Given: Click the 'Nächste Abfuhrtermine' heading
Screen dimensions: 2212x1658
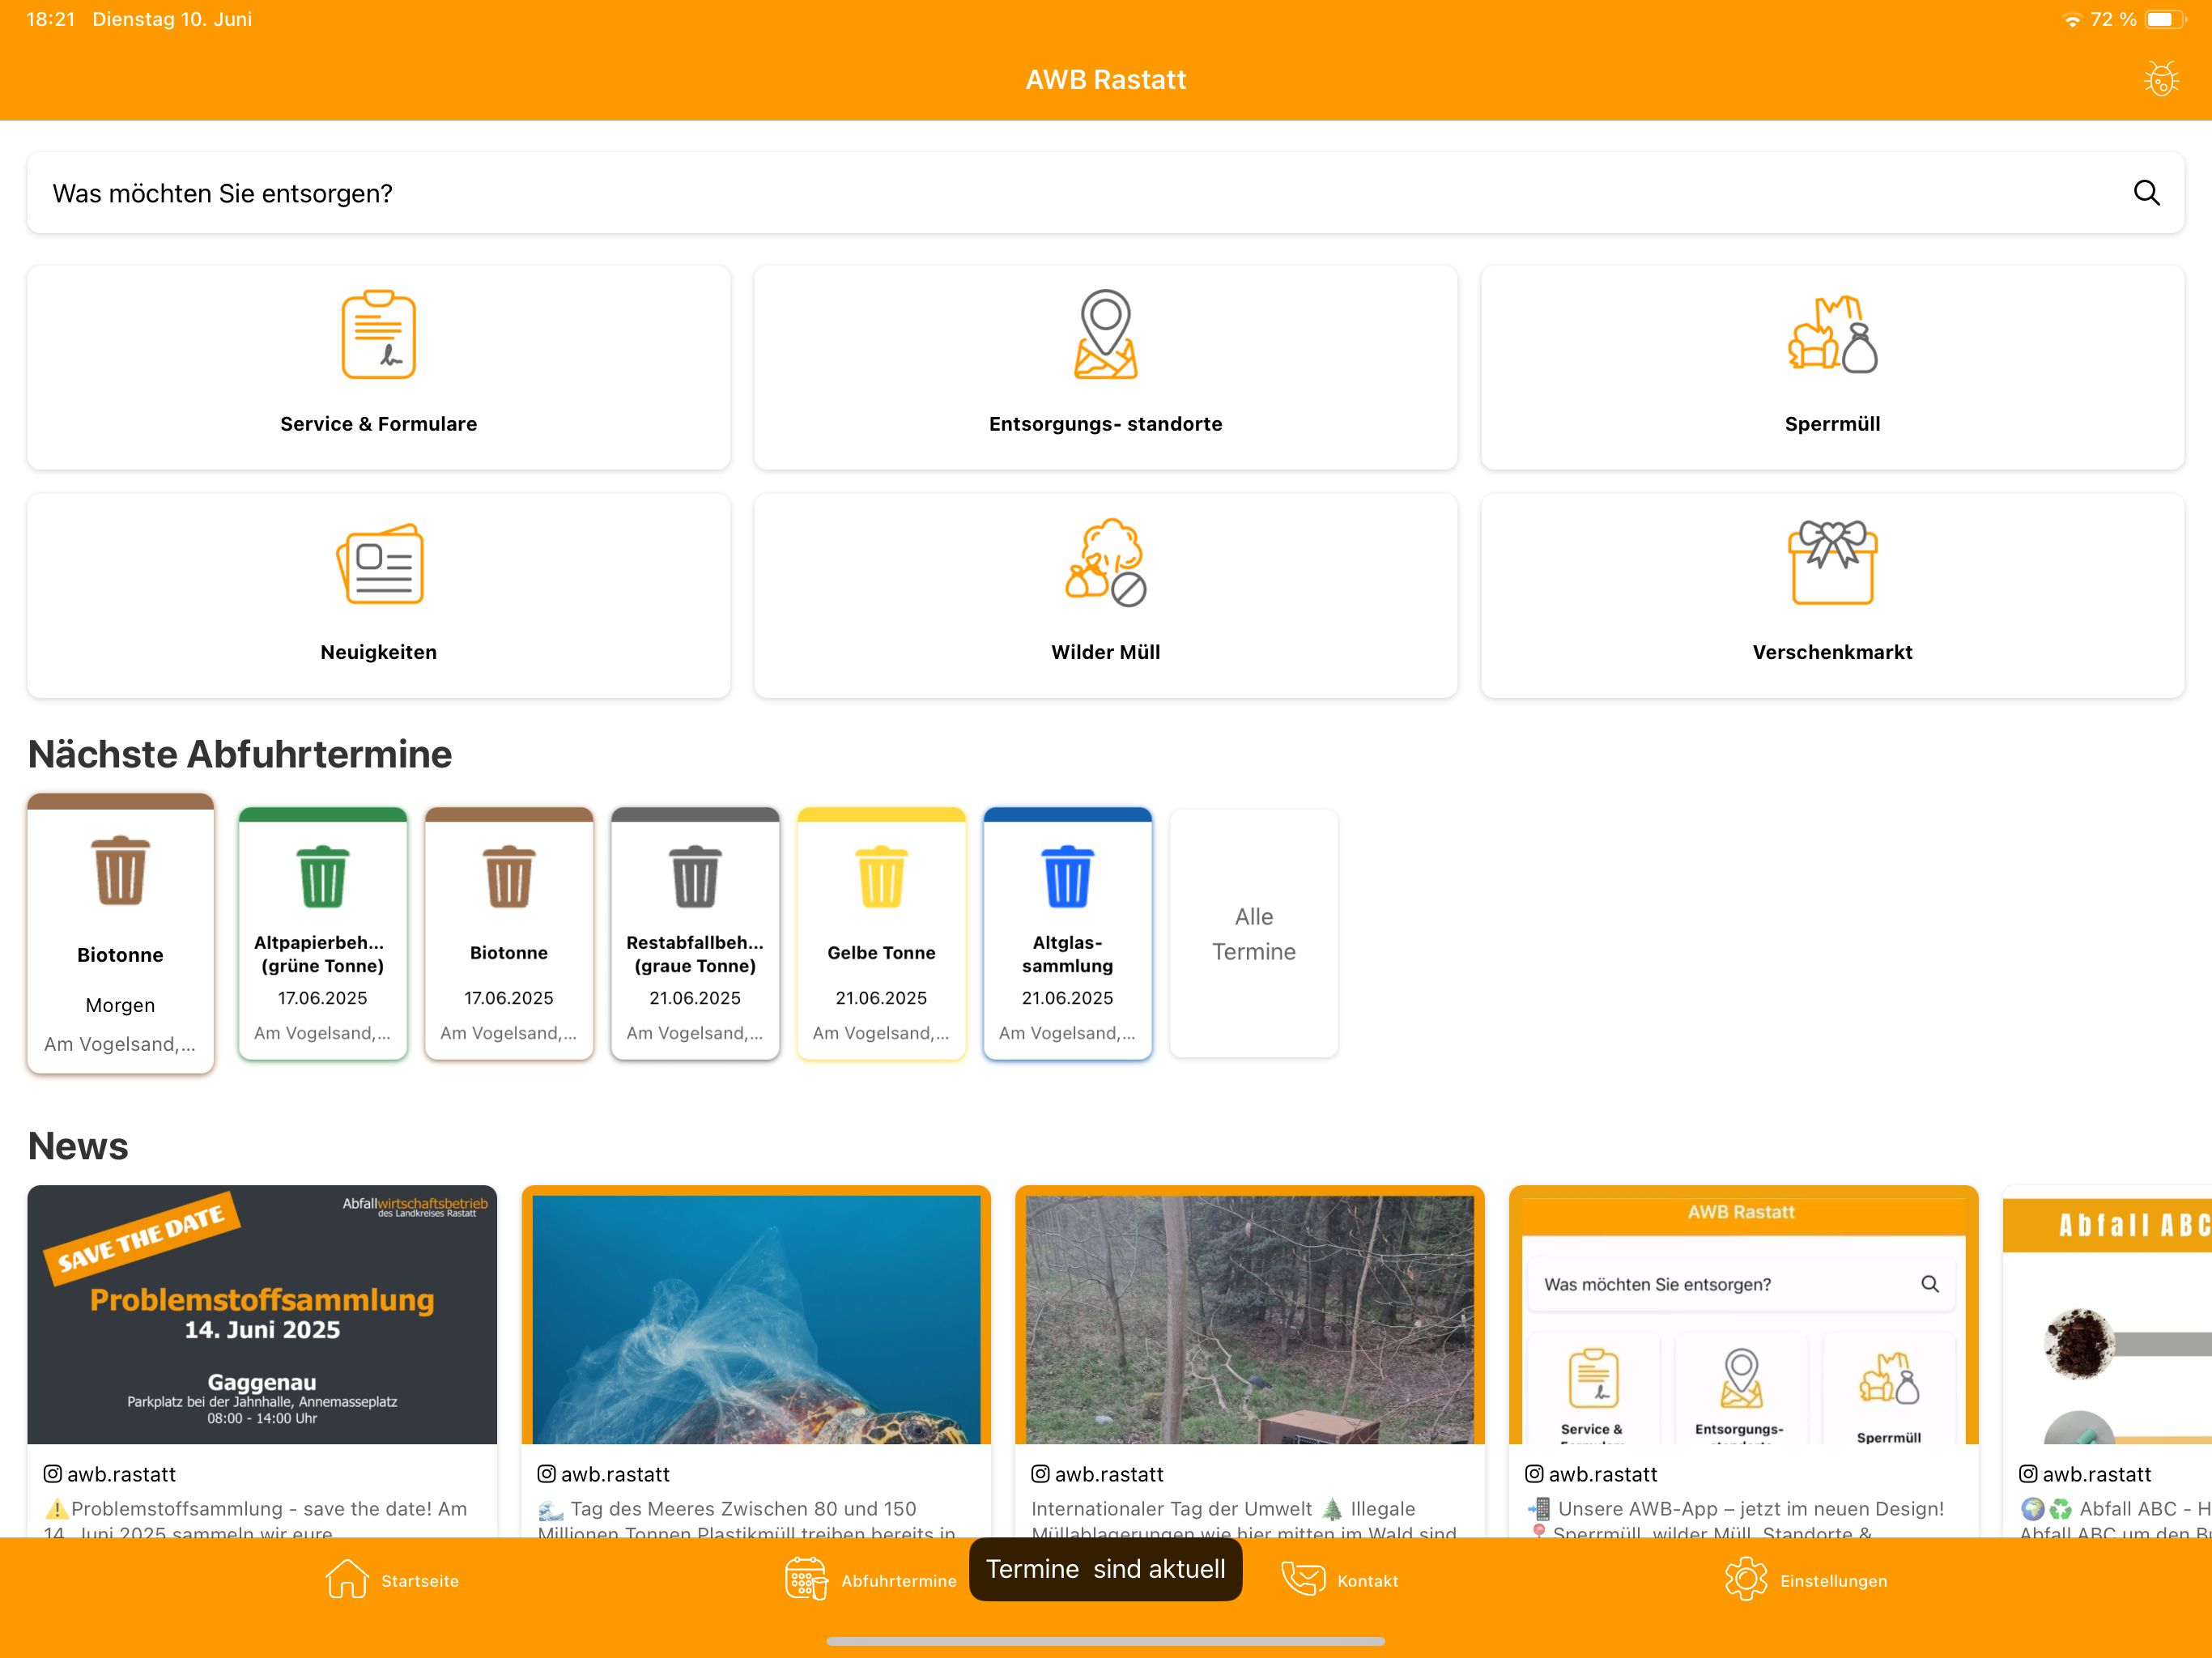Looking at the screenshot, I should point(240,754).
